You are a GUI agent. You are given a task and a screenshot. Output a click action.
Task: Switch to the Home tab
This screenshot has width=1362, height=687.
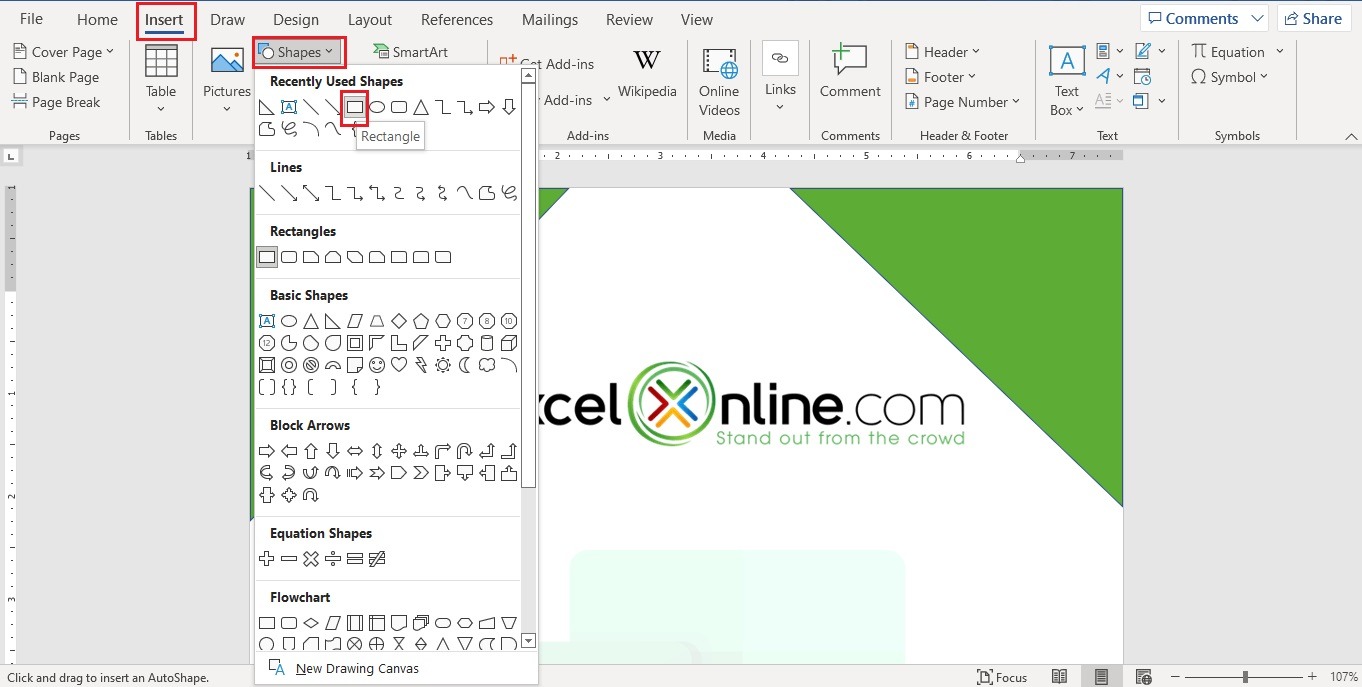point(97,19)
